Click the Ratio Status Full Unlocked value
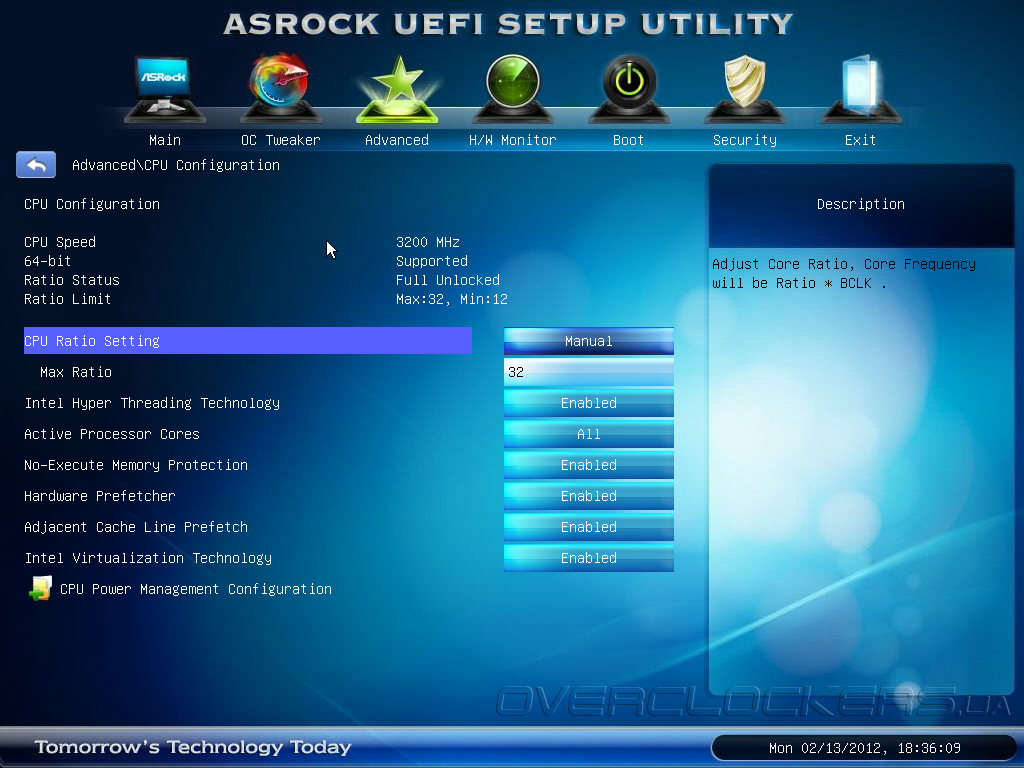Image resolution: width=1024 pixels, height=768 pixels. click(x=447, y=280)
